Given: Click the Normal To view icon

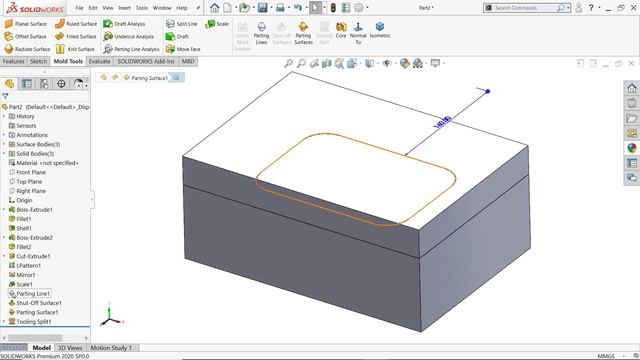Looking at the screenshot, I should pyautogui.click(x=358, y=33).
